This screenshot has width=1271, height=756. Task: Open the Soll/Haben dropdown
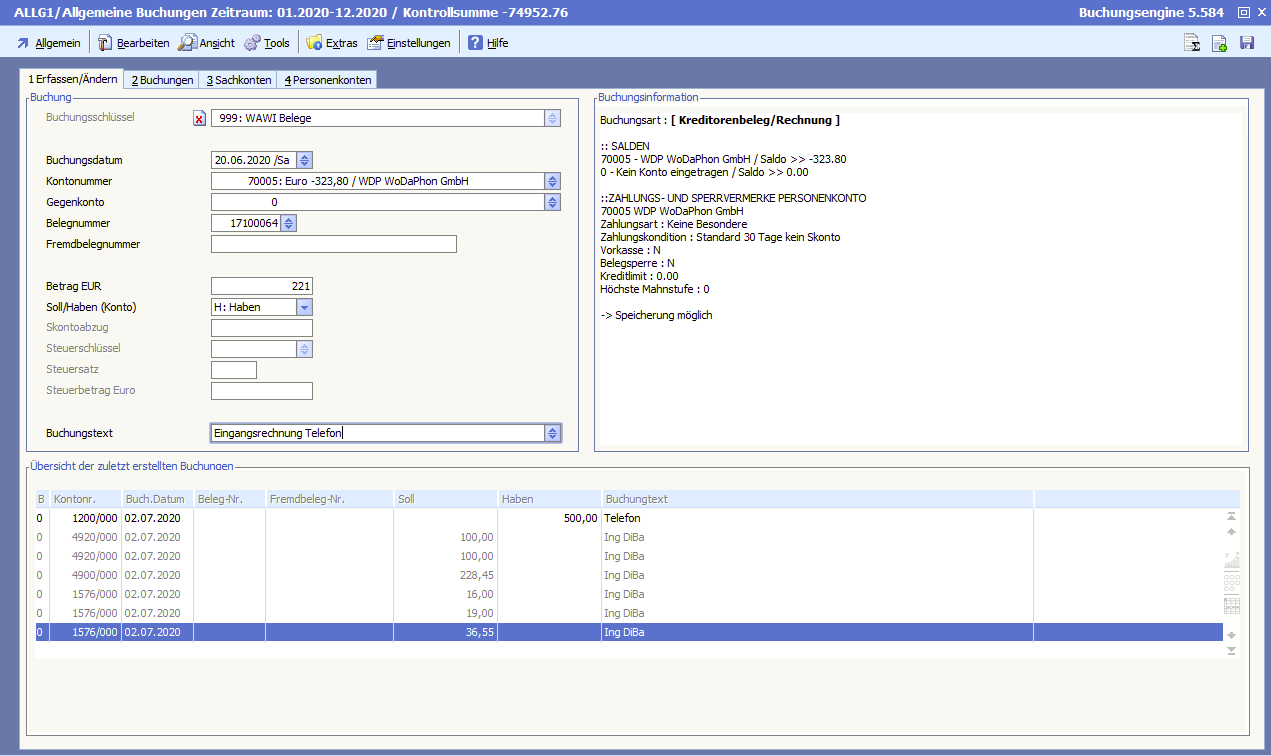(x=305, y=307)
